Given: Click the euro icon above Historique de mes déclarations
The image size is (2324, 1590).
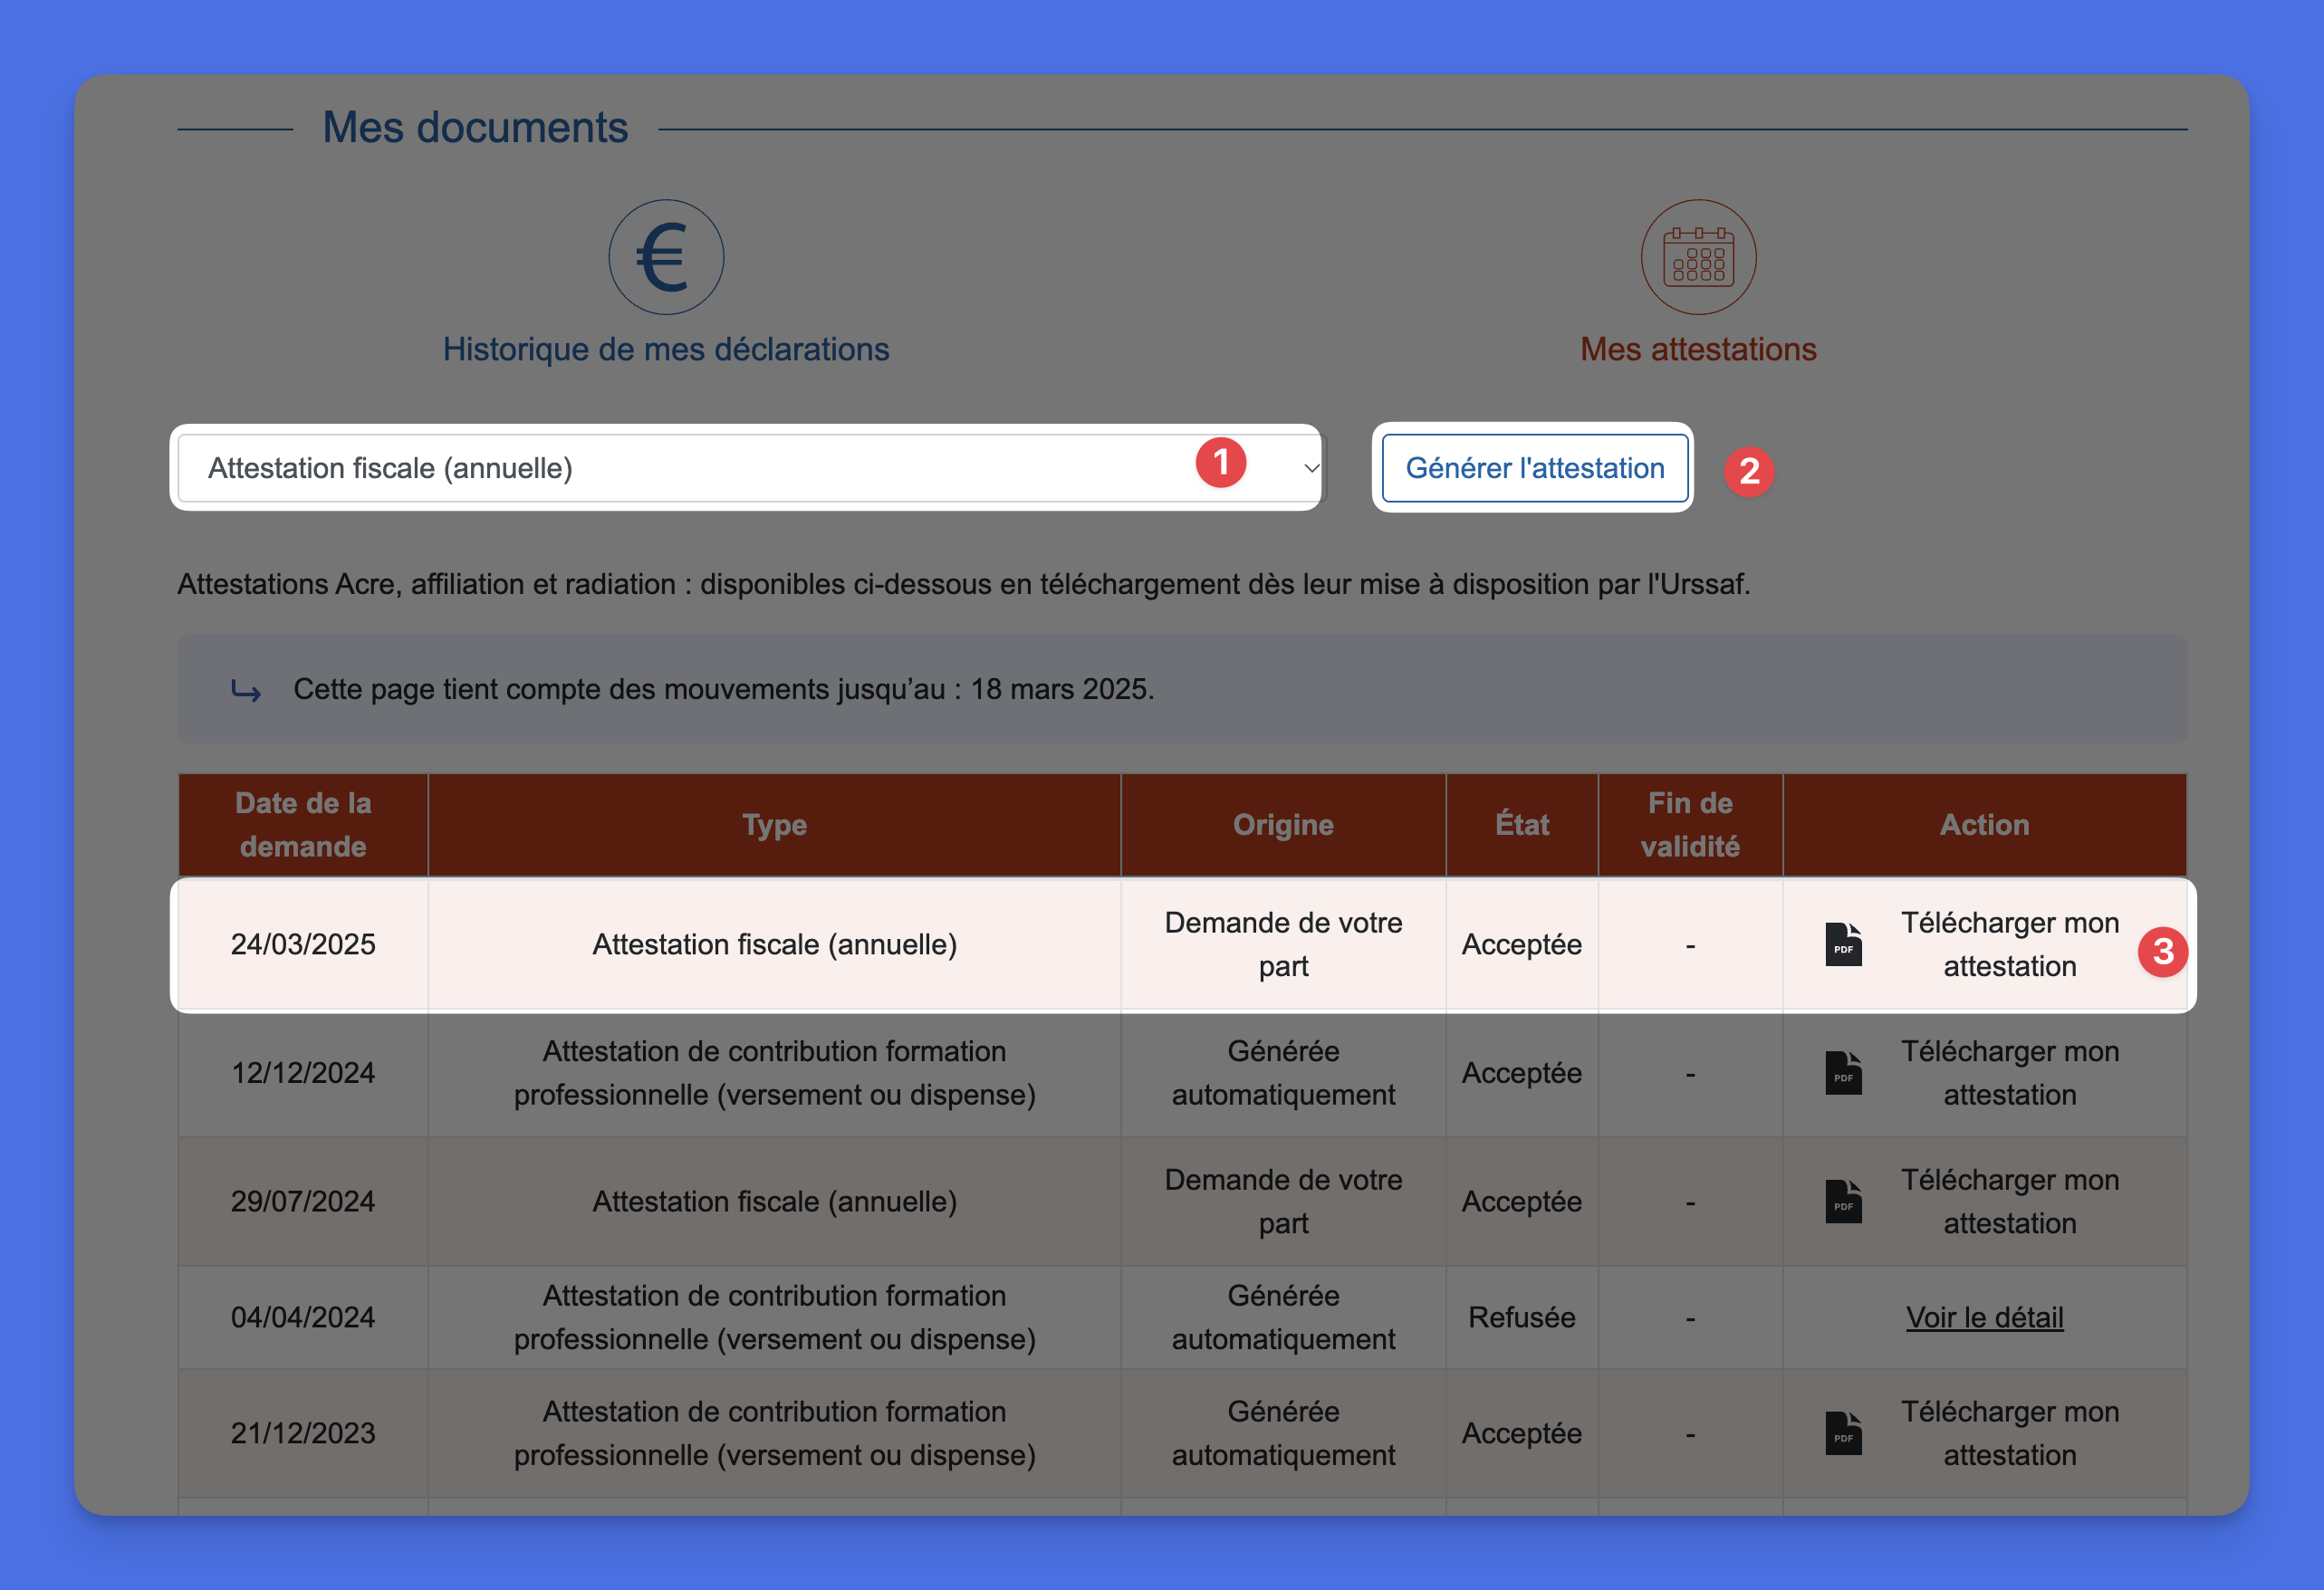Looking at the screenshot, I should pos(666,257).
